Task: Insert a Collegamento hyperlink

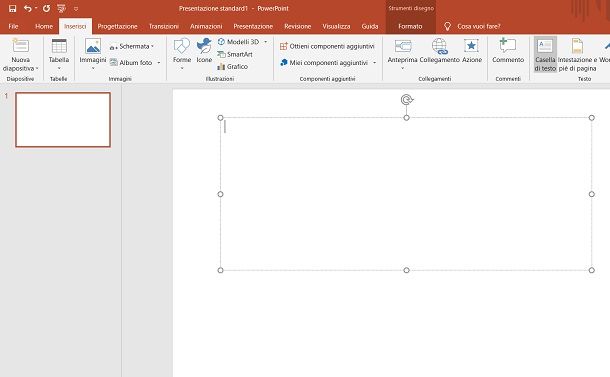Action: coord(440,51)
